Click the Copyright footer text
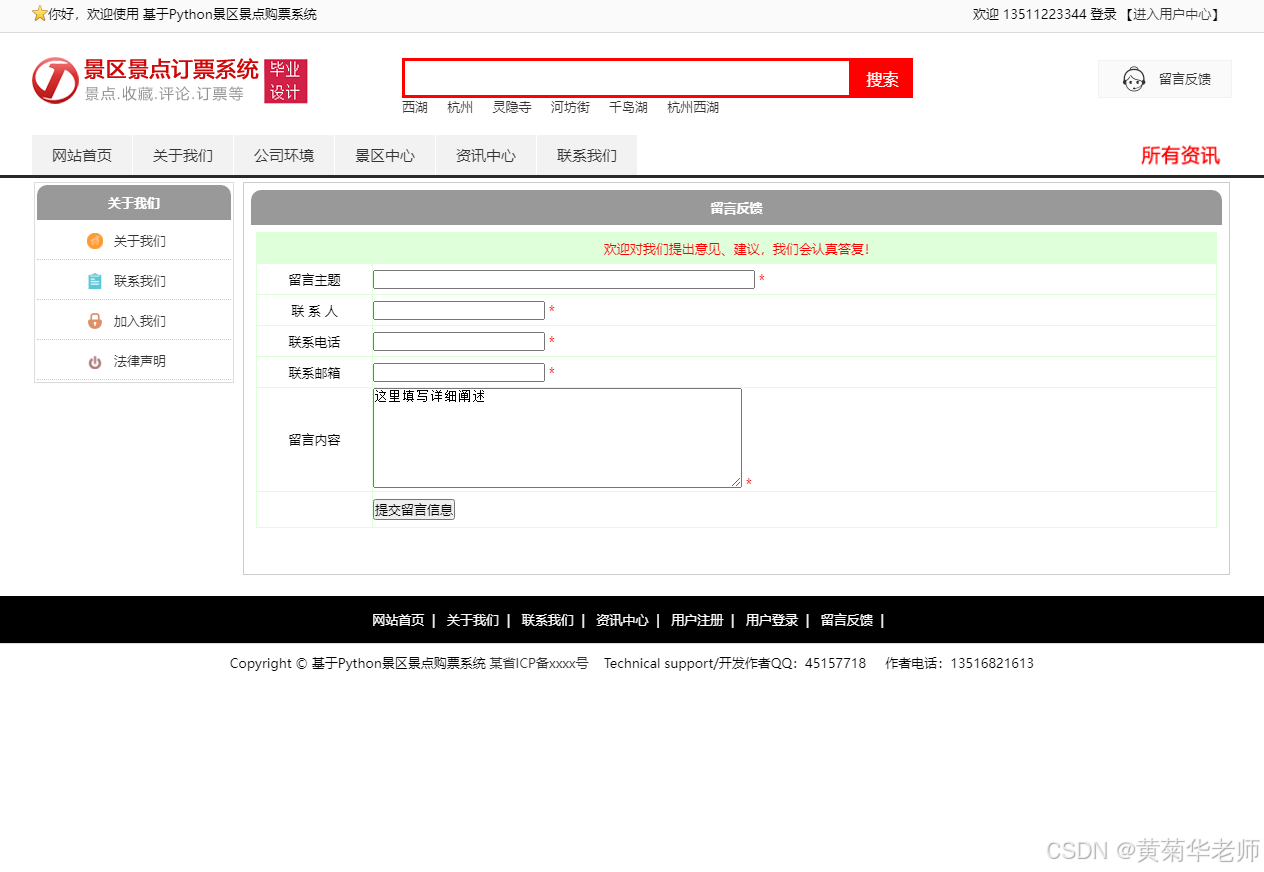Image resolution: width=1264 pixels, height=872 pixels. click(x=632, y=663)
